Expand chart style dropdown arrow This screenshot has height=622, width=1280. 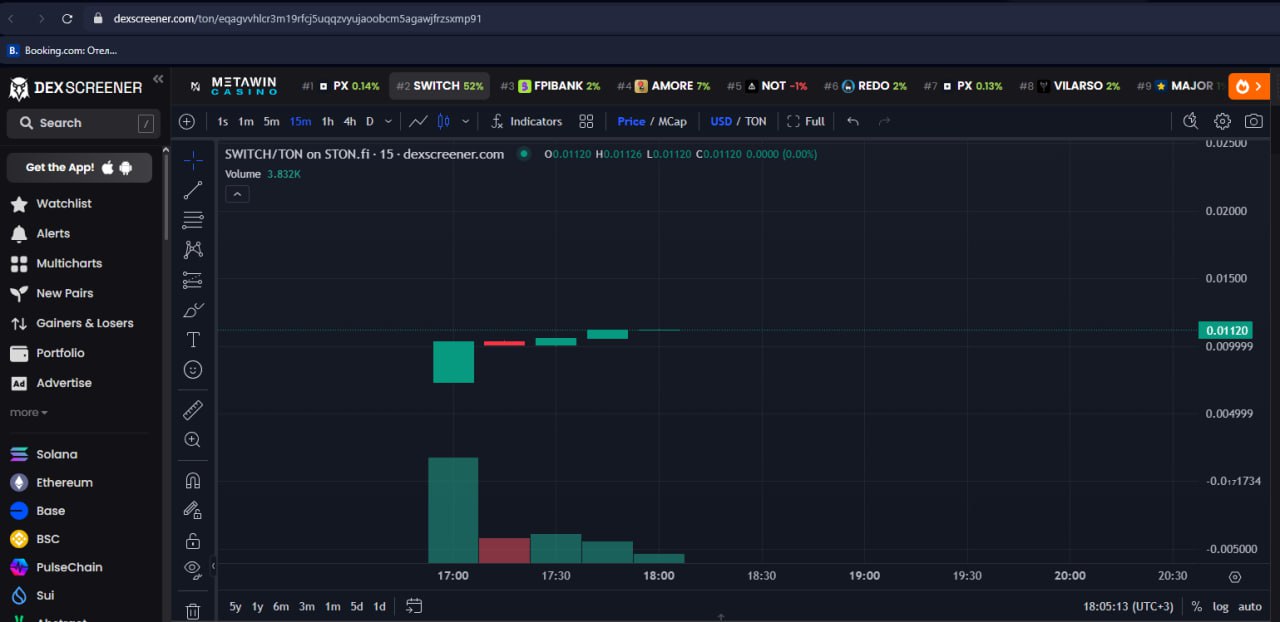click(465, 121)
